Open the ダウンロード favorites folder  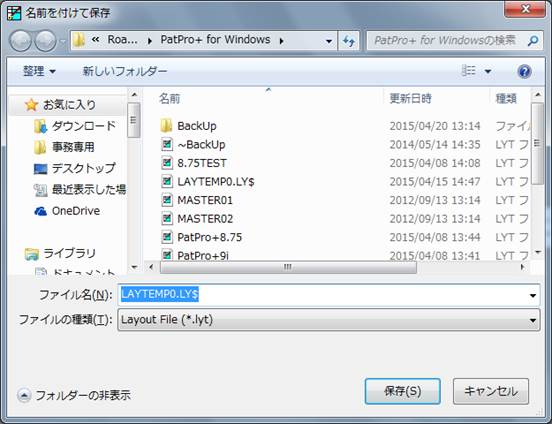point(75,126)
